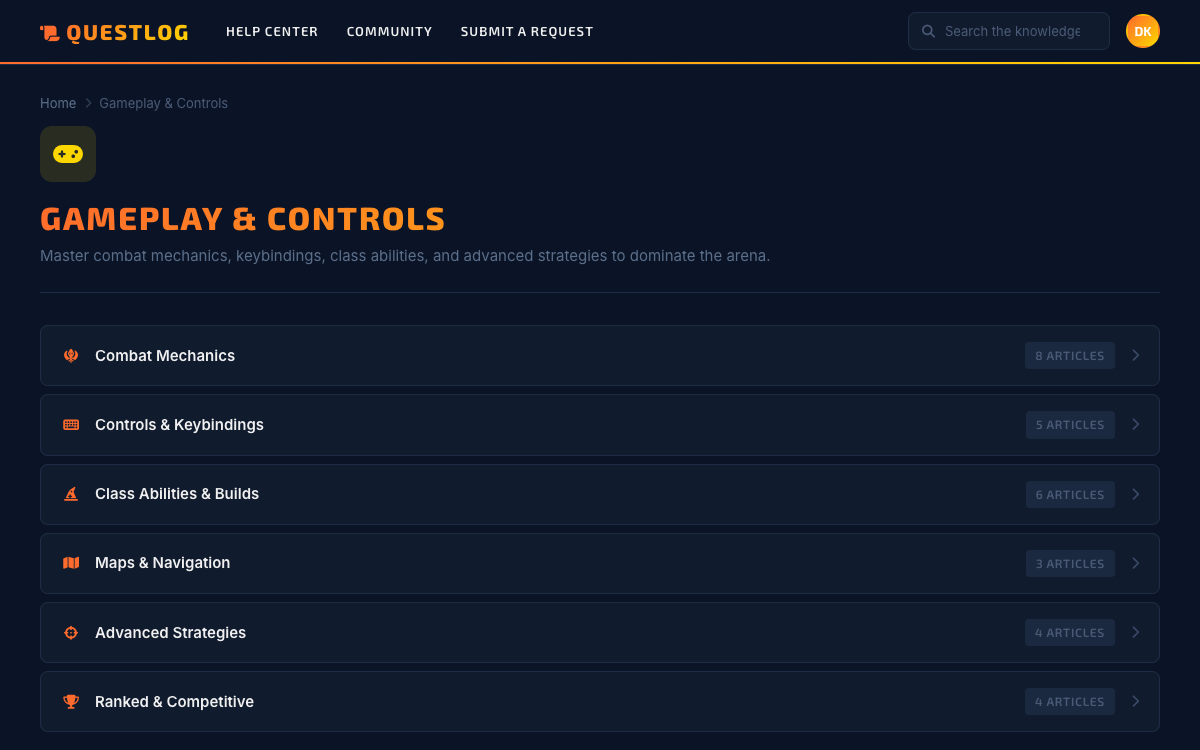
Task: Click the yellow gamepad category icon
Action: (x=68, y=154)
